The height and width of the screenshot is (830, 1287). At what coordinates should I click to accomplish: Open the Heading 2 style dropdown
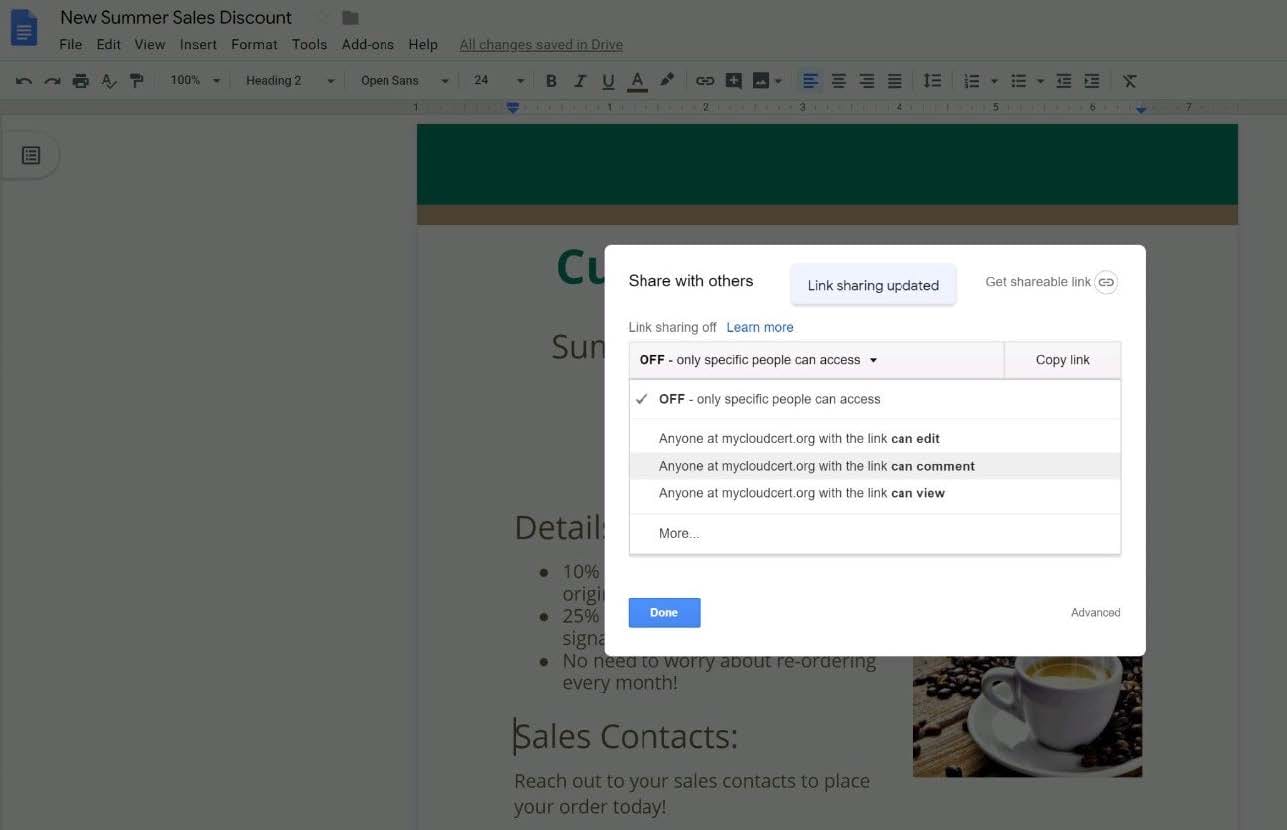(x=289, y=81)
